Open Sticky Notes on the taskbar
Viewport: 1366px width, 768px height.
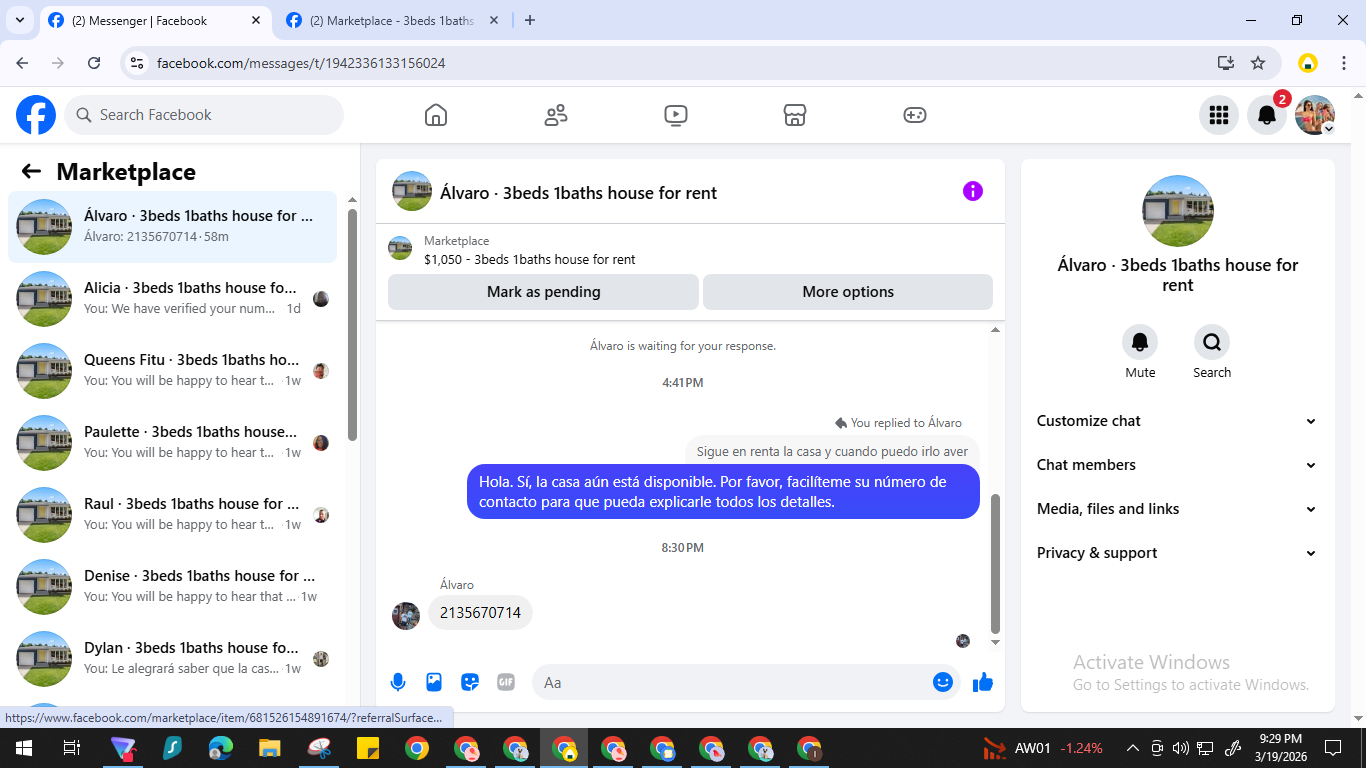[368, 748]
